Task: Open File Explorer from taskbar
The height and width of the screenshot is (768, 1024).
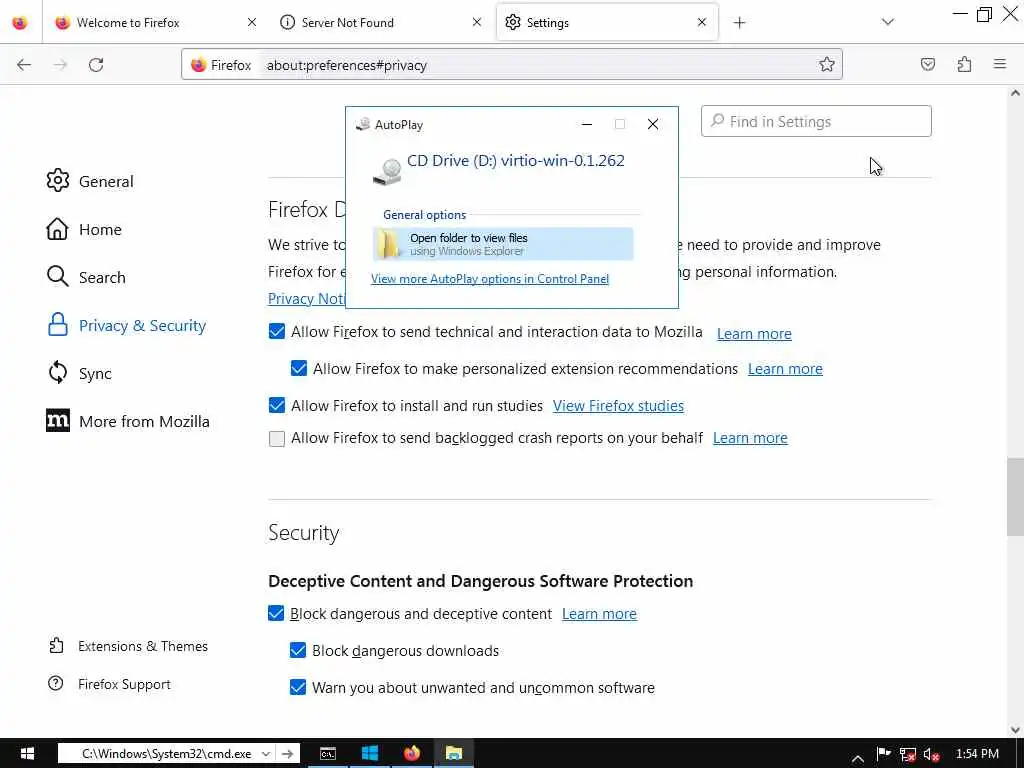Action: click(454, 754)
